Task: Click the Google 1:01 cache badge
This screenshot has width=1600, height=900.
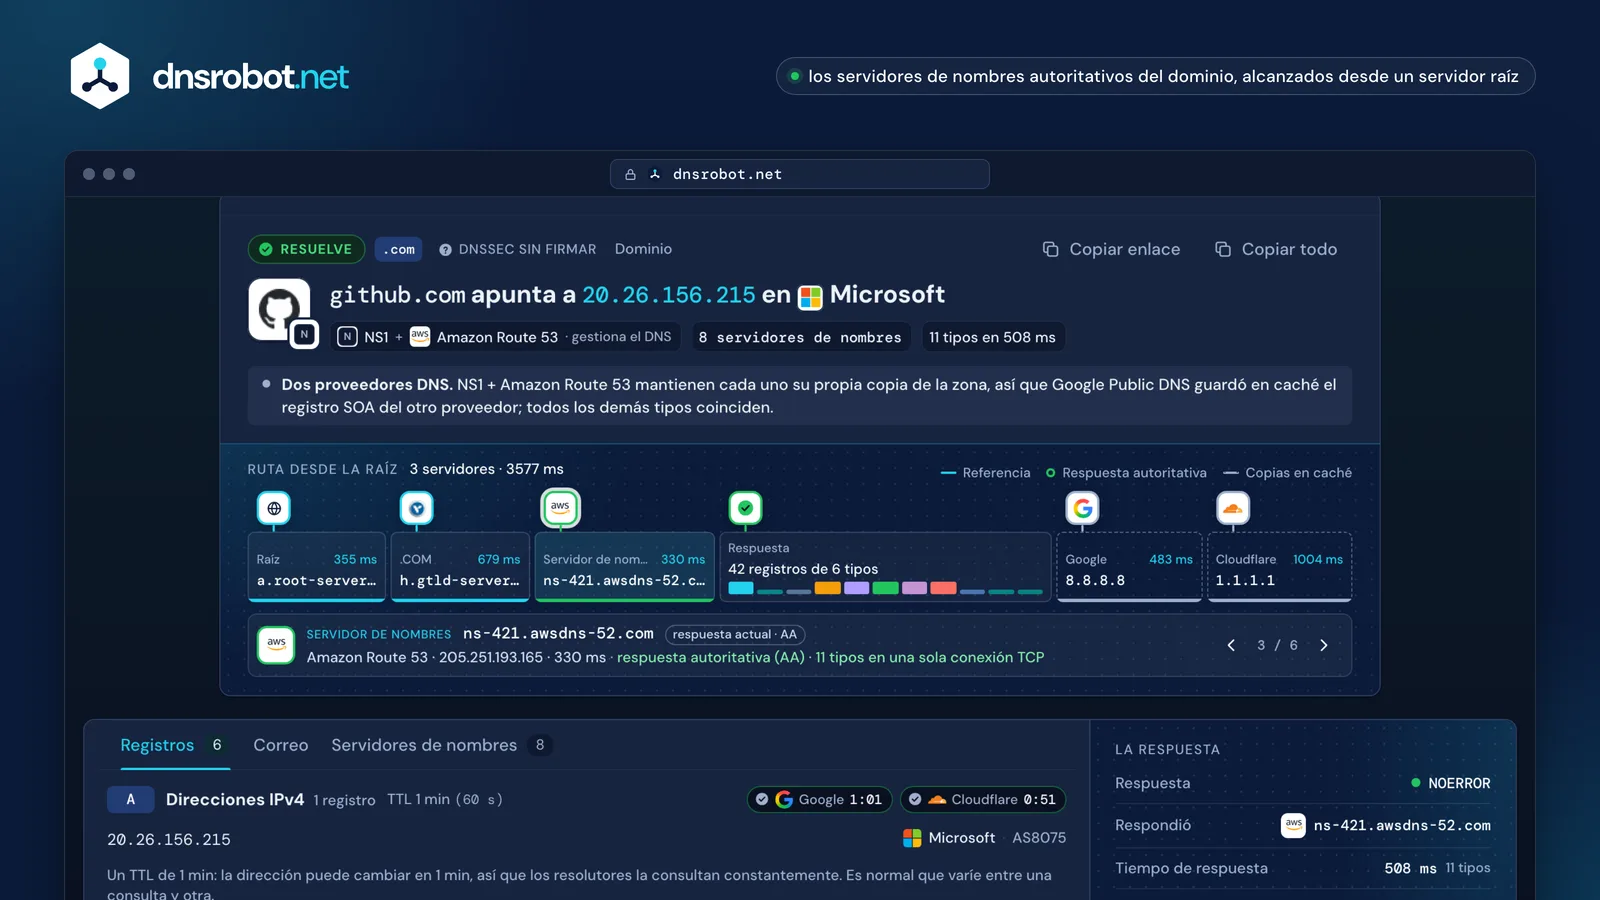Action: click(819, 799)
